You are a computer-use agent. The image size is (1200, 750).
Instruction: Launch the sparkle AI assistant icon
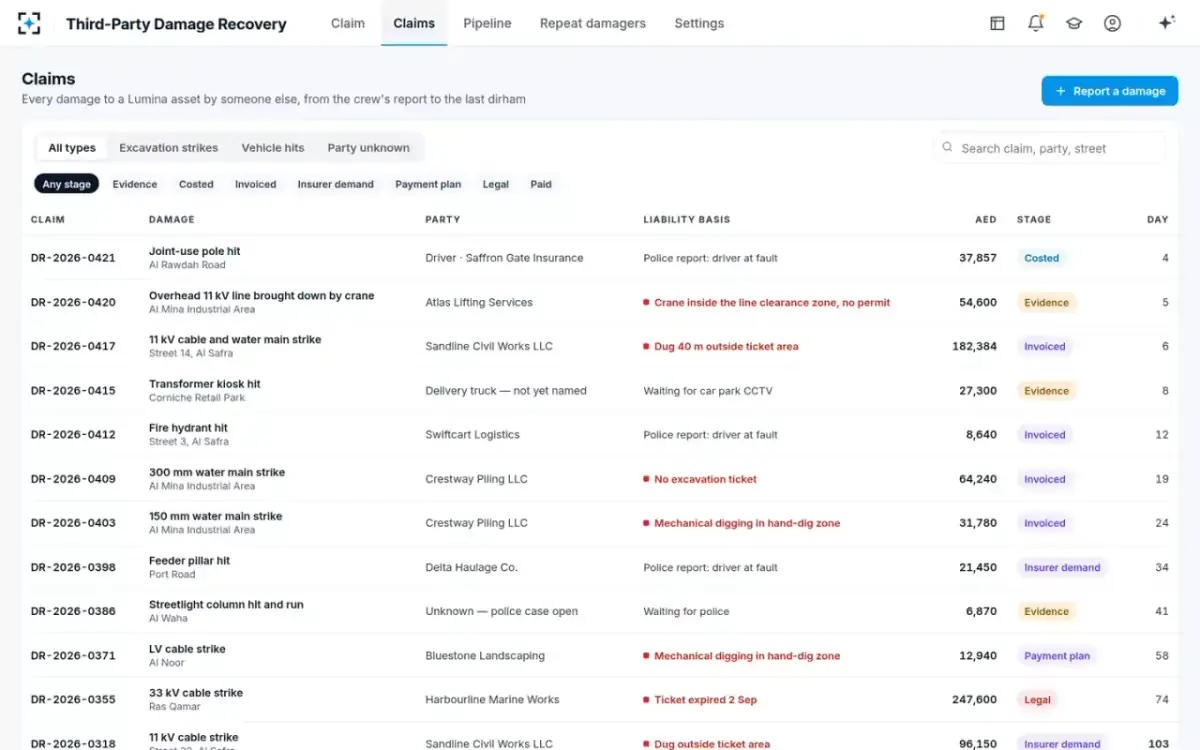click(x=1166, y=23)
